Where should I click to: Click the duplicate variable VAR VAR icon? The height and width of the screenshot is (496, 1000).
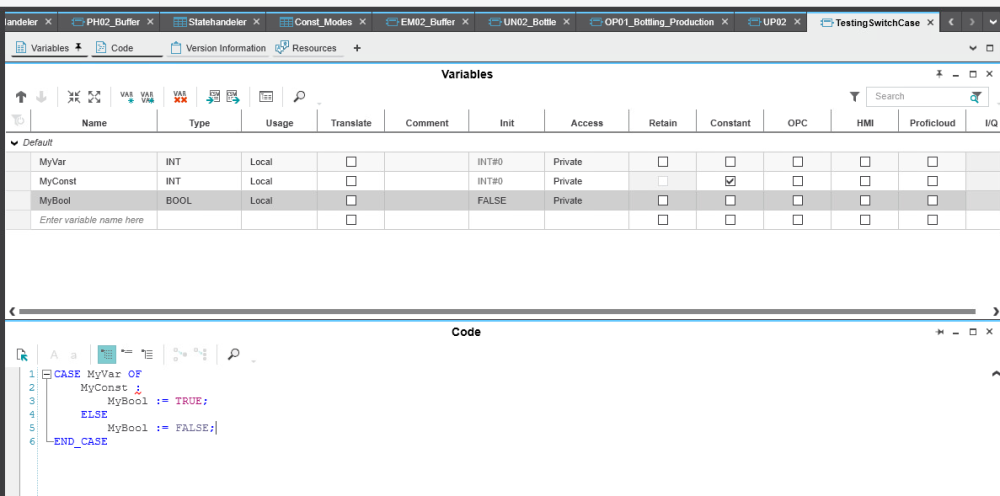tap(147, 97)
